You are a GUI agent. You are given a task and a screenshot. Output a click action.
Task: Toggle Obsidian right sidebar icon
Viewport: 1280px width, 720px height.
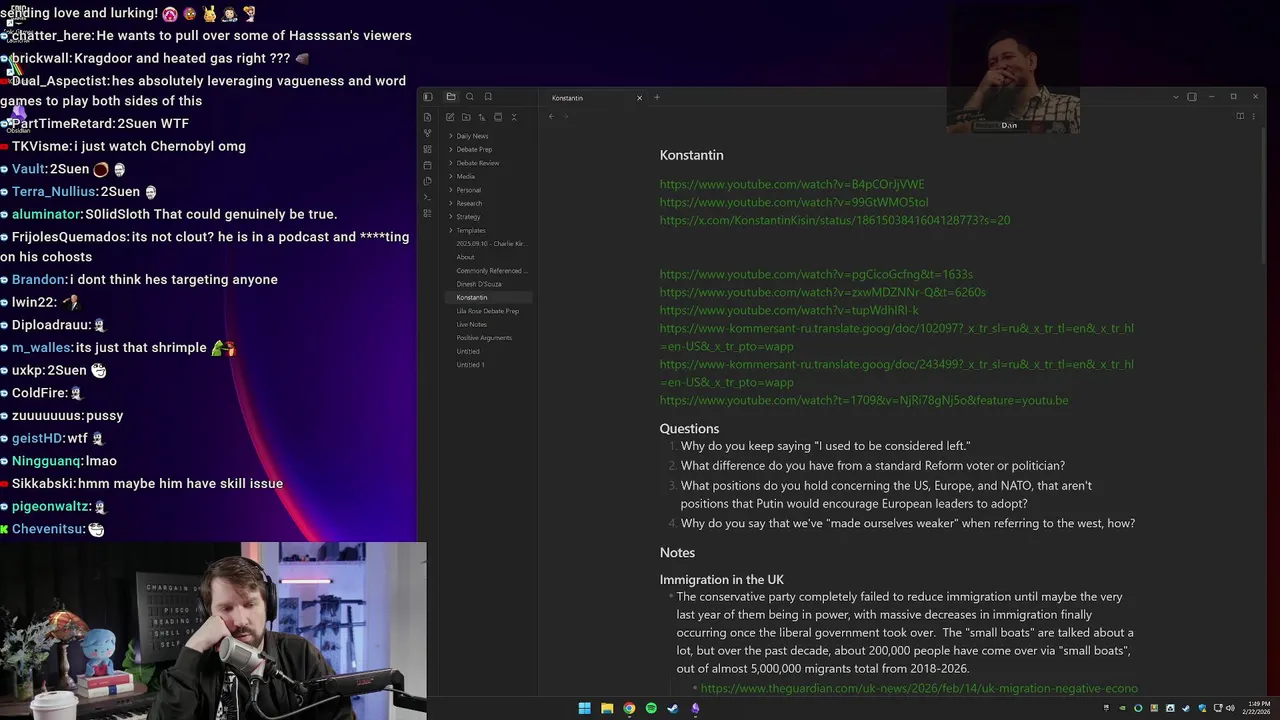1192,97
